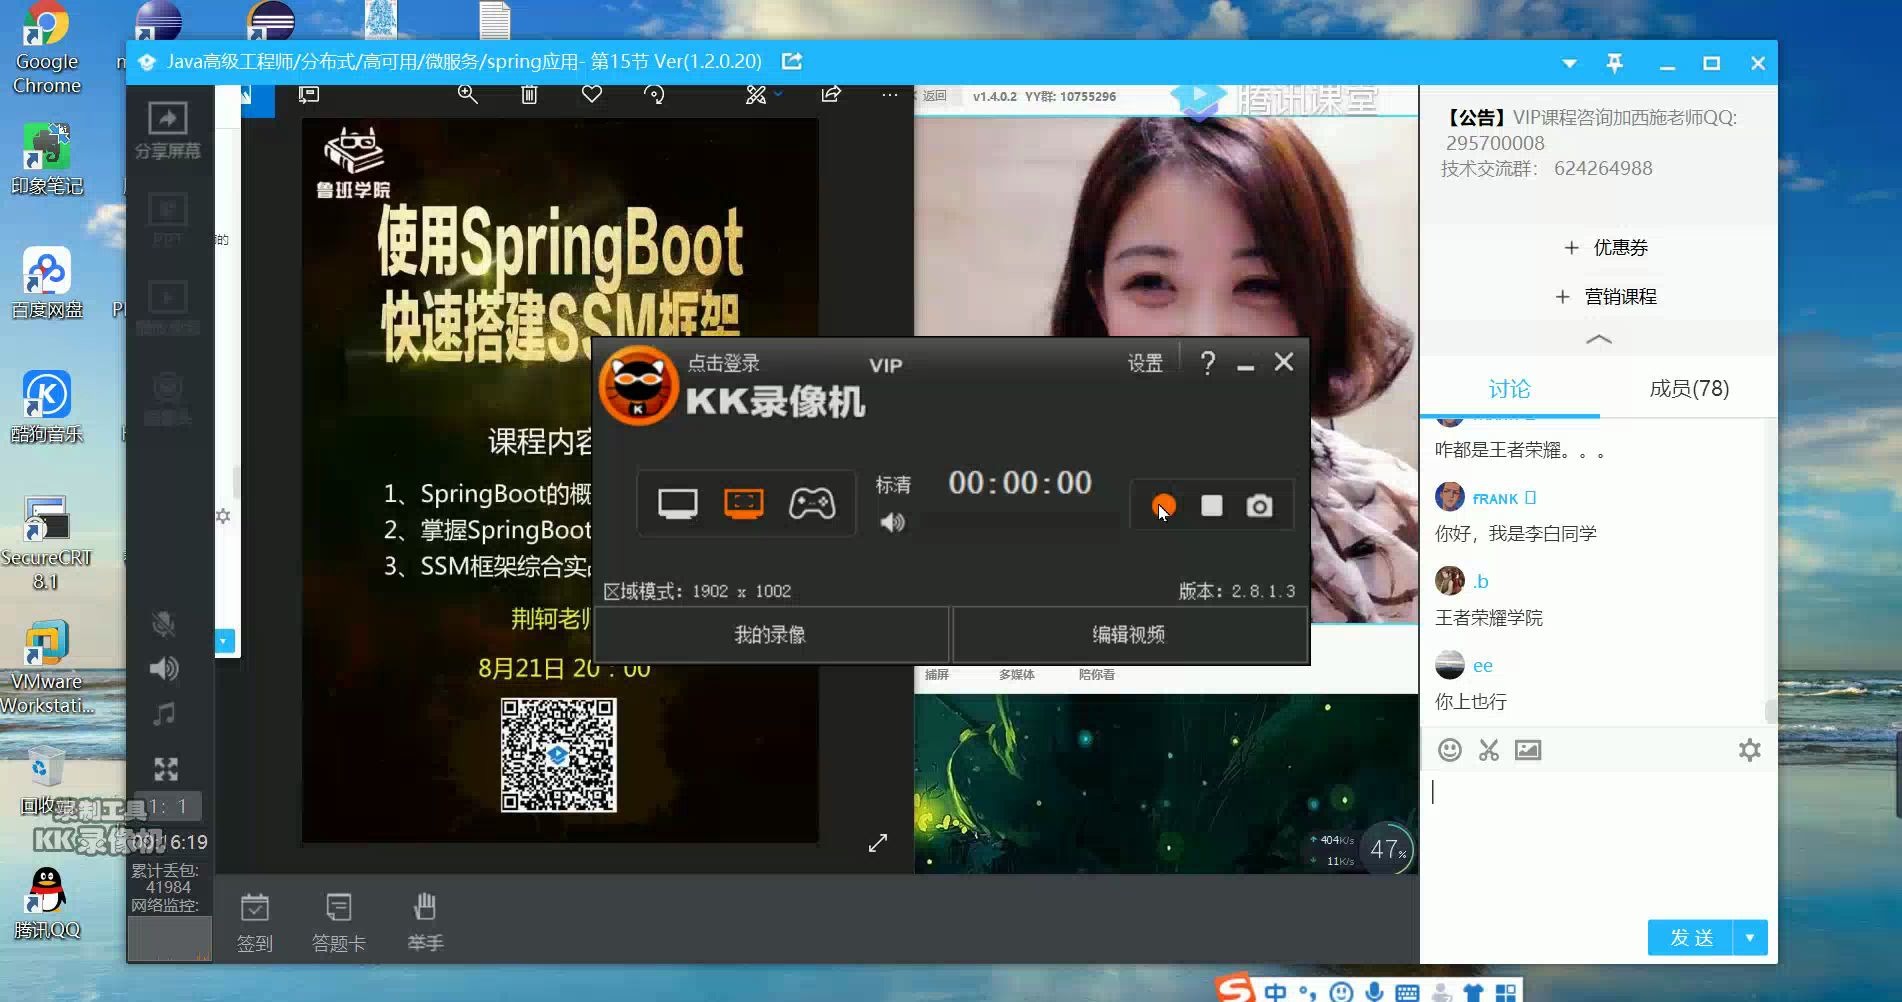This screenshot has width=1902, height=1002.
Task: Click the 印象笔记 desktop icon
Action: pos(46,158)
